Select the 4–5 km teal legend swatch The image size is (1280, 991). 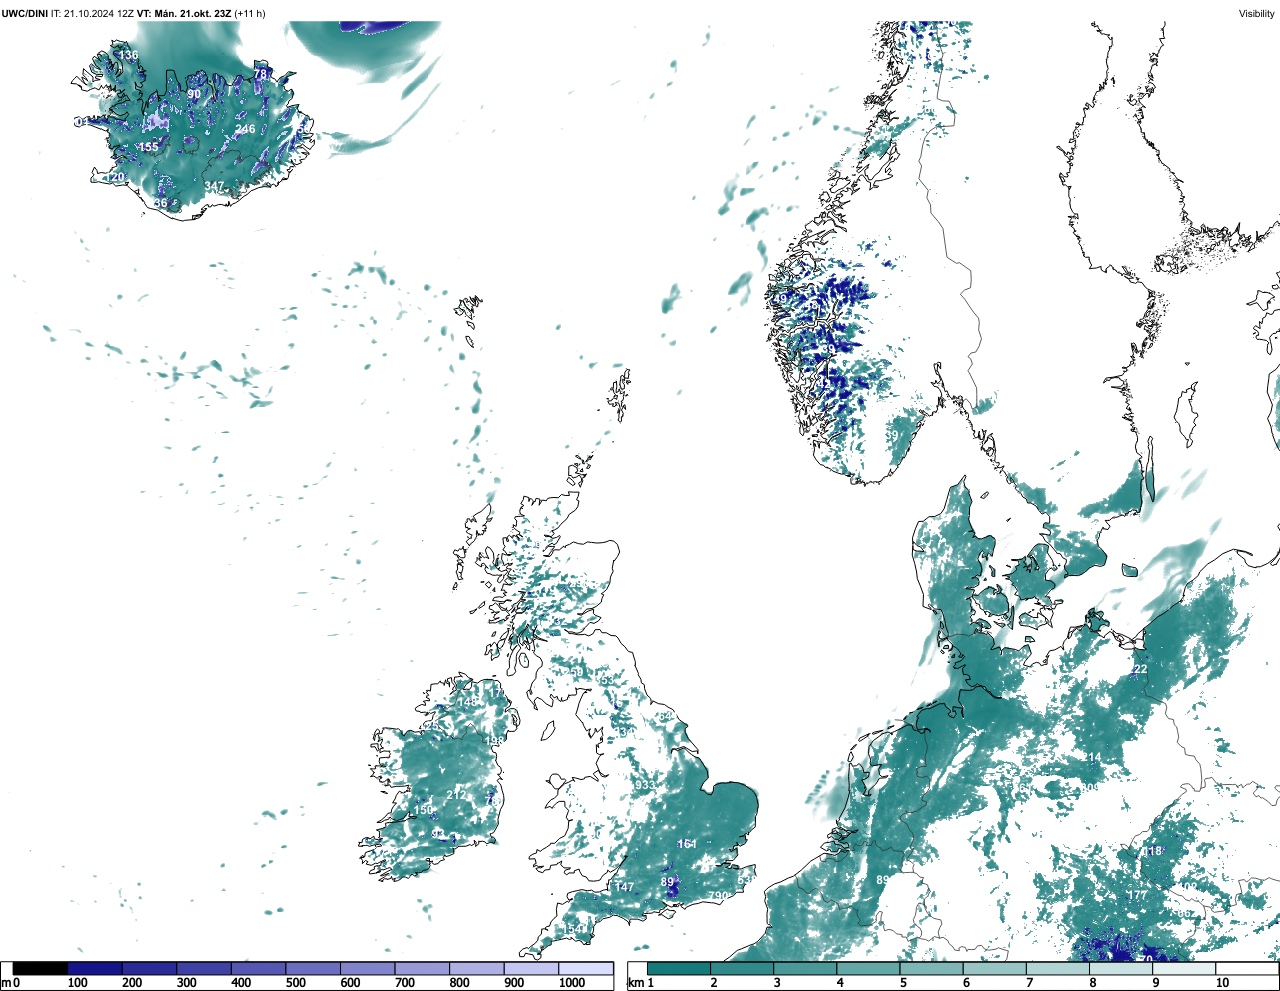click(x=869, y=968)
